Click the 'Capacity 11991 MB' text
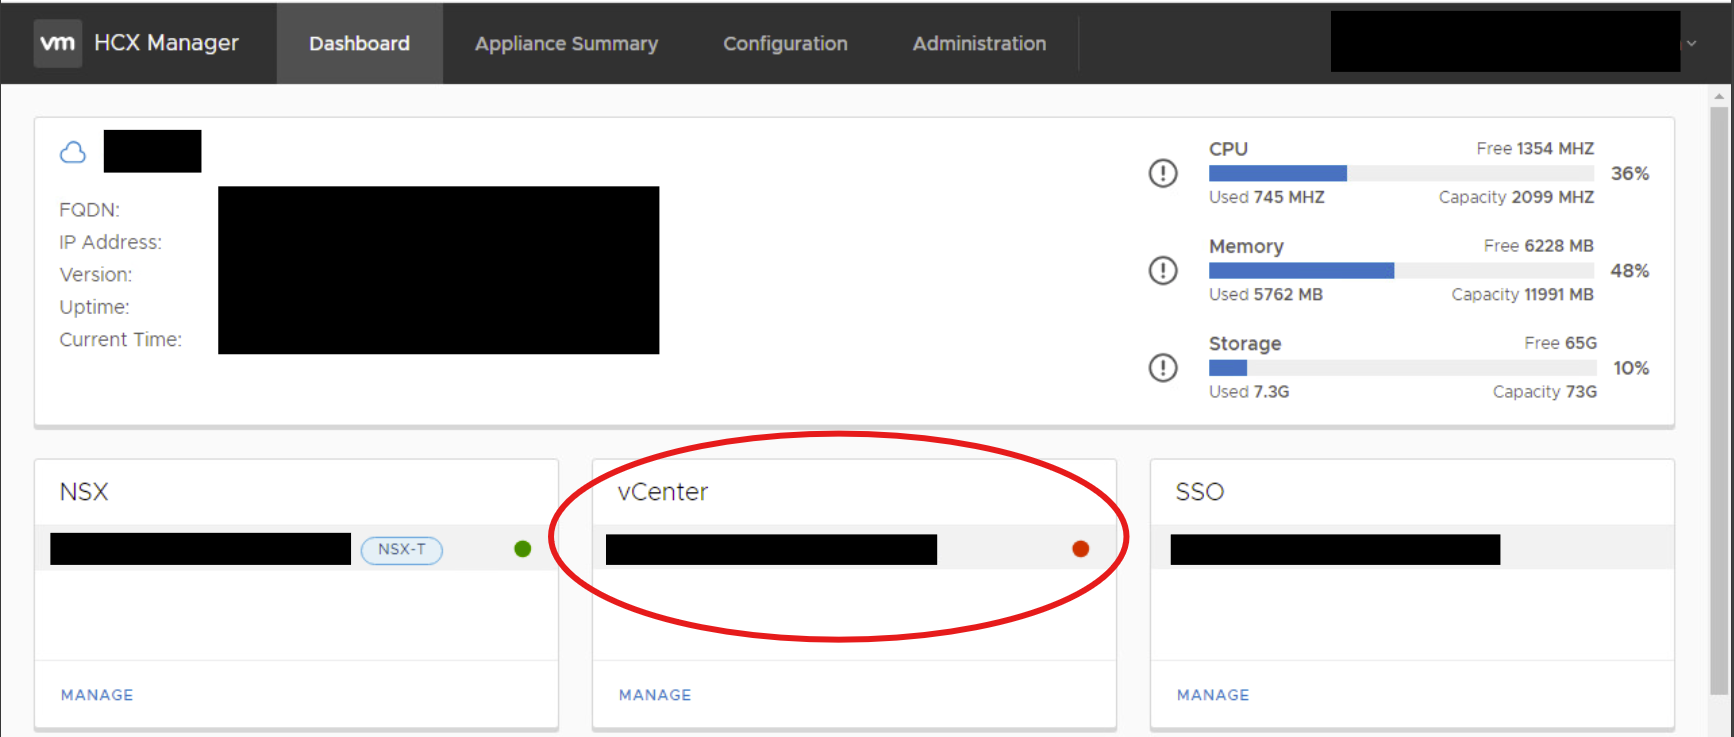Screen dimensions: 1734x737 [1523, 294]
